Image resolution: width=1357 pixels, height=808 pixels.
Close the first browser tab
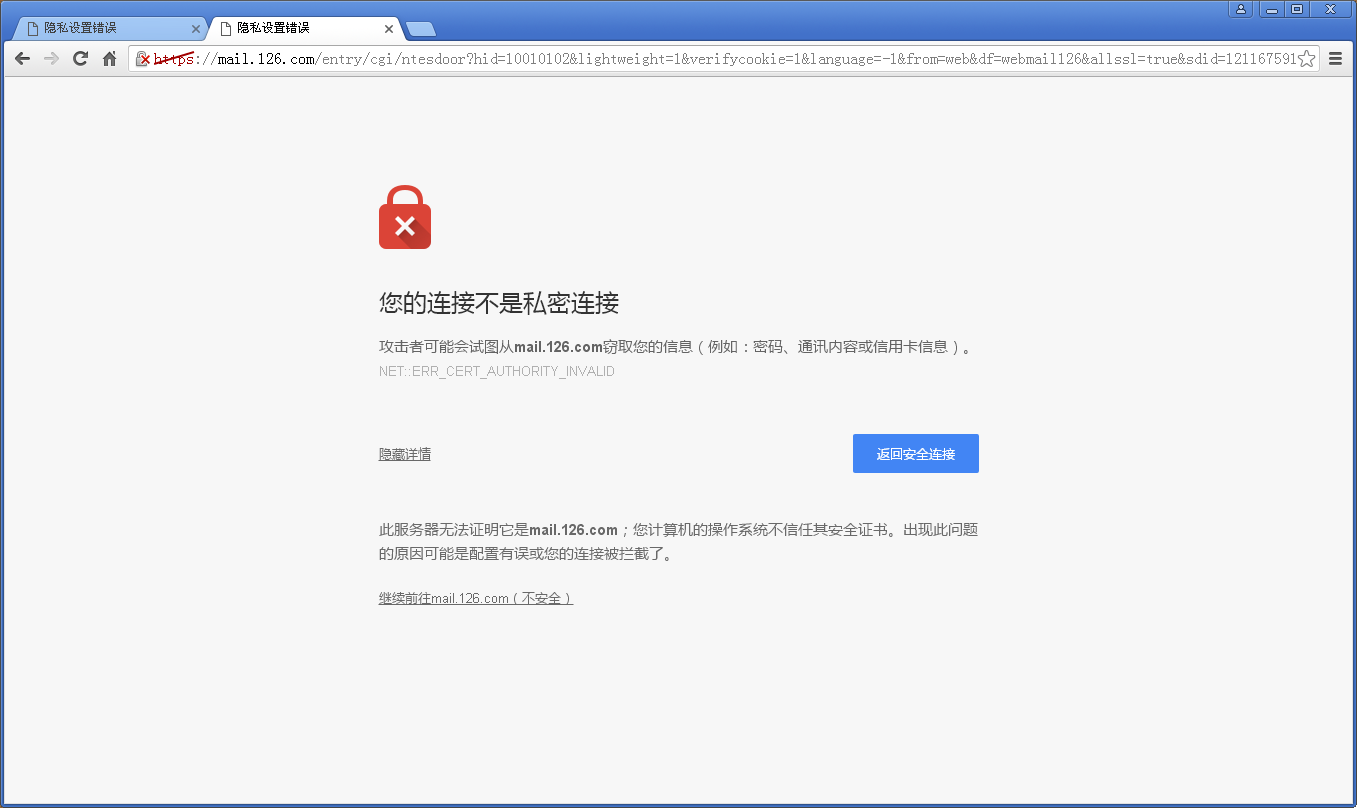(x=196, y=29)
